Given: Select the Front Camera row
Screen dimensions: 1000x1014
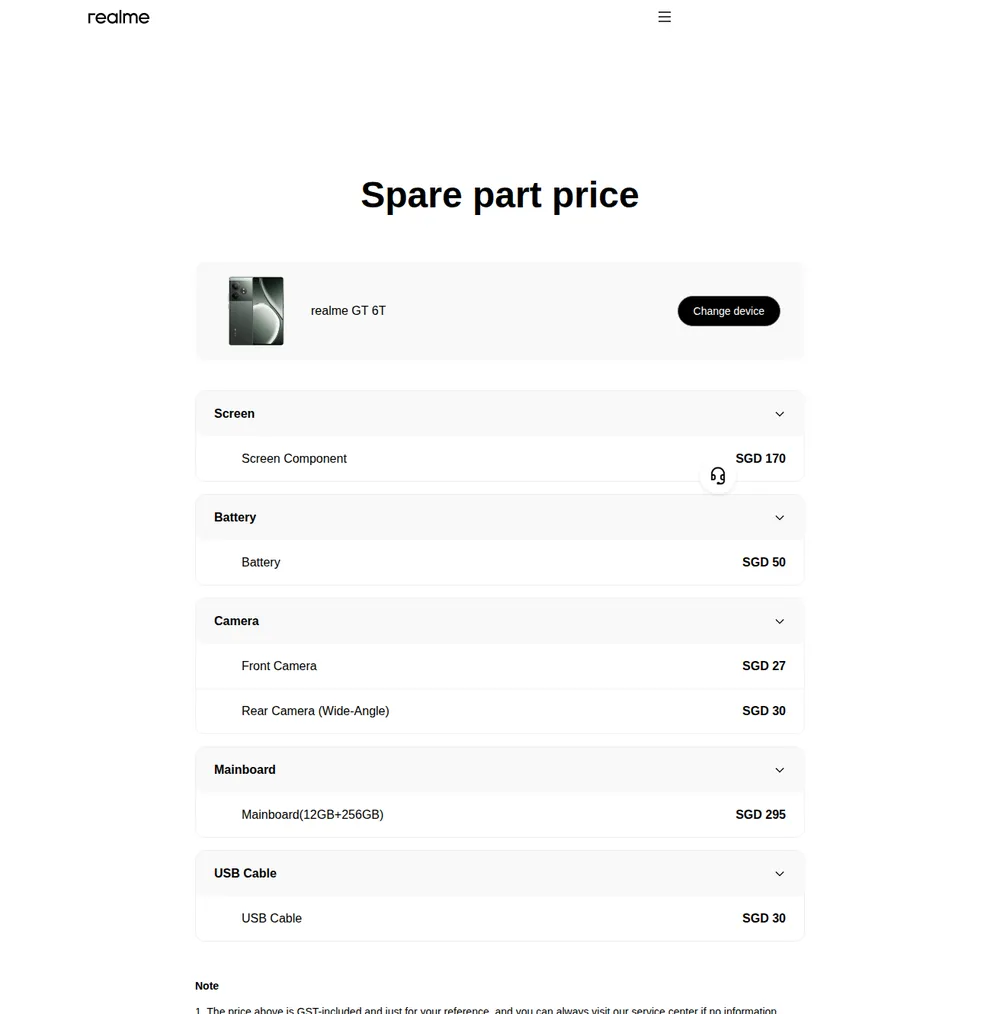Looking at the screenshot, I should pyautogui.click(x=500, y=666).
